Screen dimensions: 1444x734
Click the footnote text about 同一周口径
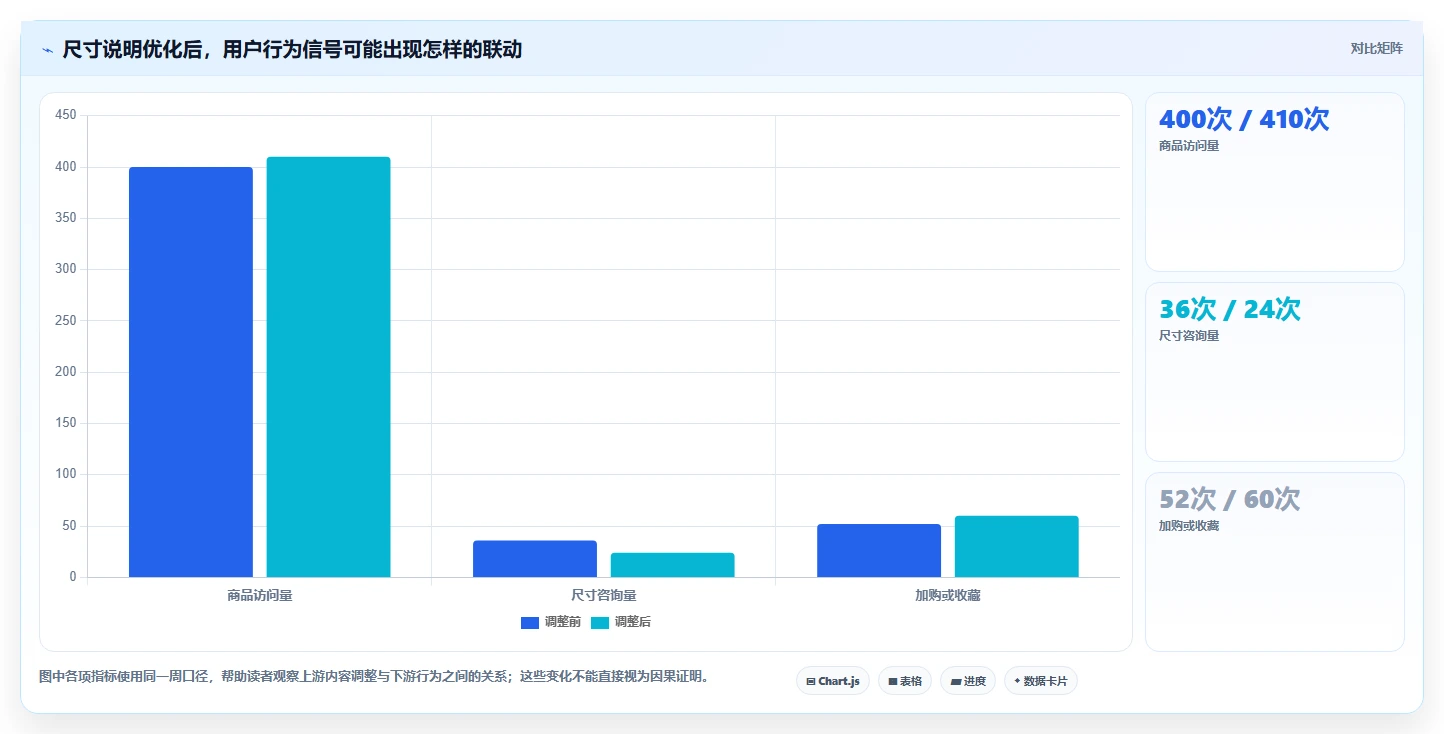375,676
